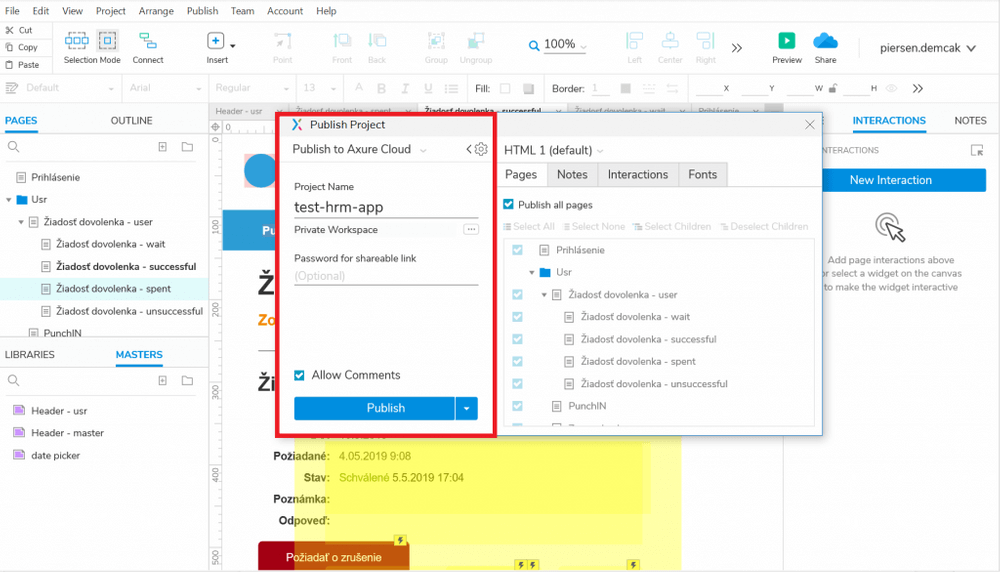1000x572 pixels.
Task: Add folder icon in Masters panel
Action: click(188, 381)
